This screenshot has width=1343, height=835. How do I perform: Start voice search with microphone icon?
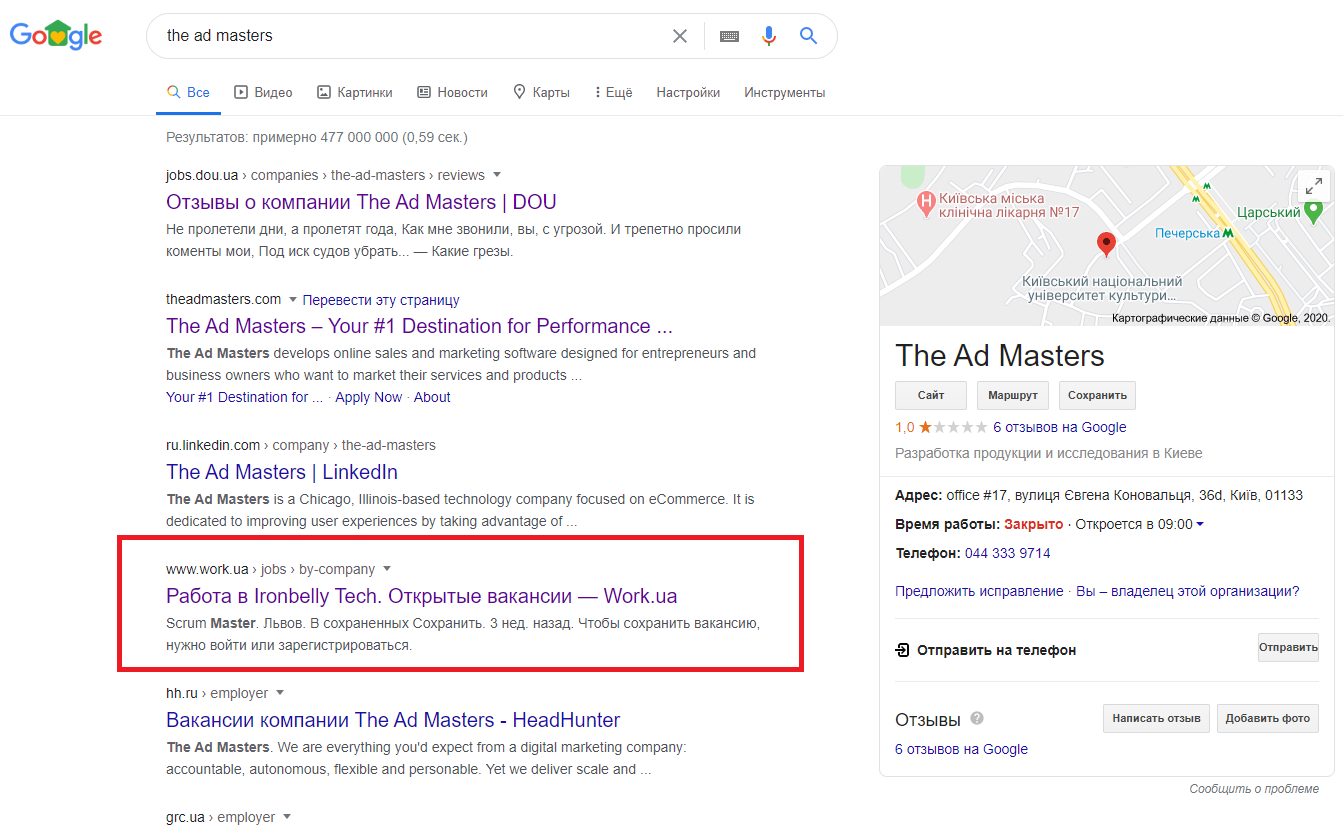point(768,36)
